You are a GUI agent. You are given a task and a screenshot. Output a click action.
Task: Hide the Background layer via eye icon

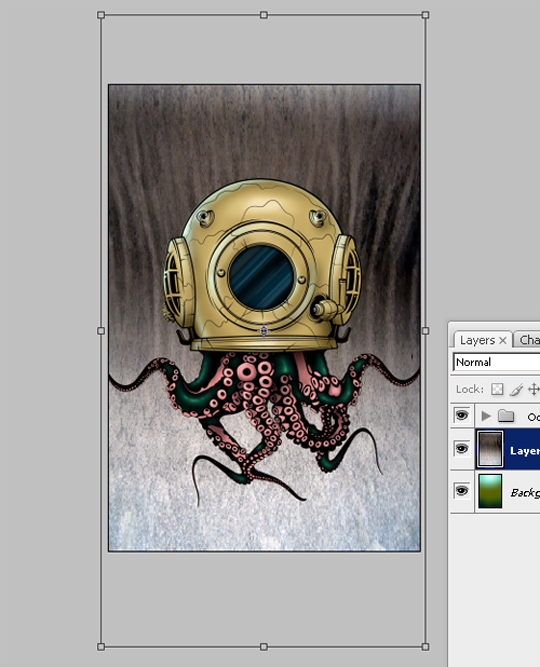pyautogui.click(x=462, y=490)
